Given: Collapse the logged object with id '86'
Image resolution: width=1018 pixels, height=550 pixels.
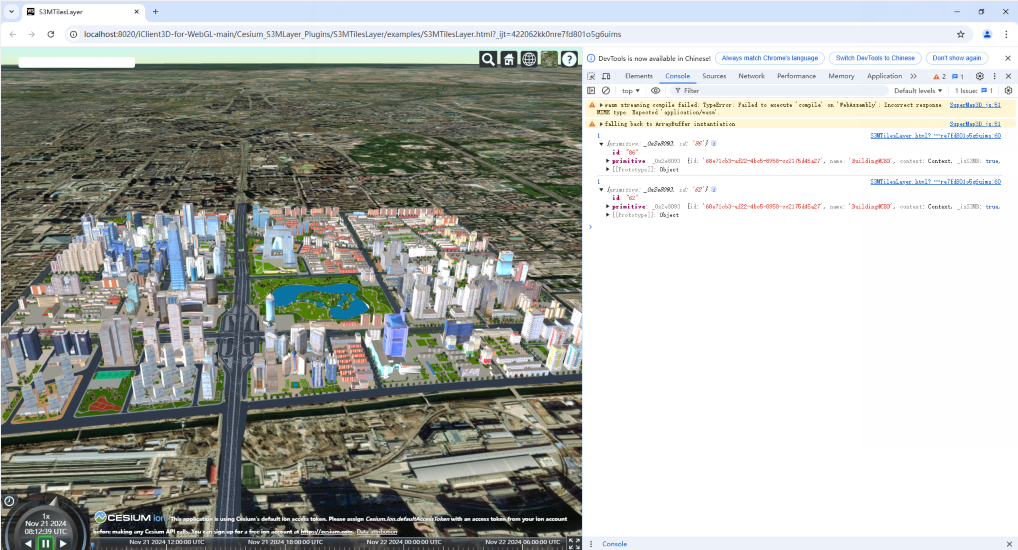Looking at the screenshot, I should (x=601, y=144).
